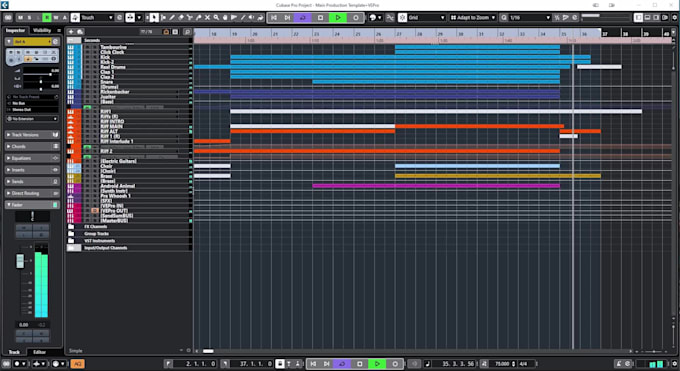This screenshot has width=680, height=371.
Task: Switch to the Track tab at bottom
Action: click(x=14, y=352)
